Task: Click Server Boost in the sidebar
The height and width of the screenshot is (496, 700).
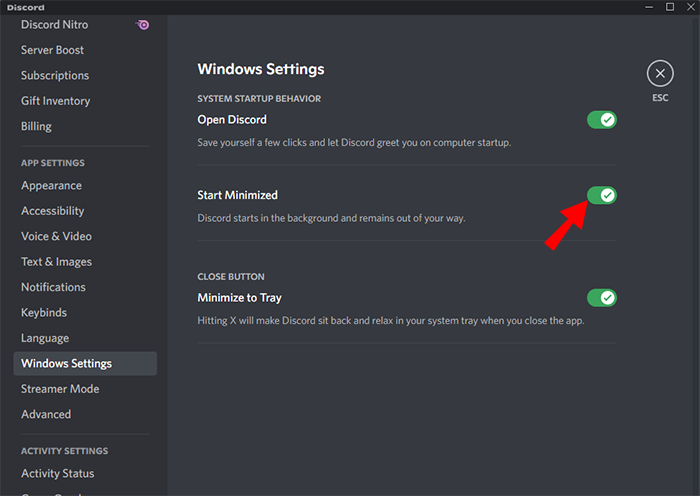Action: coord(52,50)
